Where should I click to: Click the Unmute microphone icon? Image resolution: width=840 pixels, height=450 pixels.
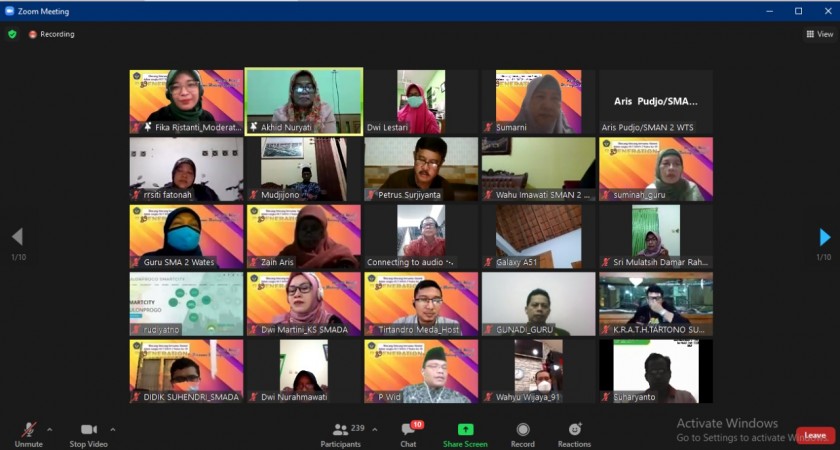click(x=28, y=430)
